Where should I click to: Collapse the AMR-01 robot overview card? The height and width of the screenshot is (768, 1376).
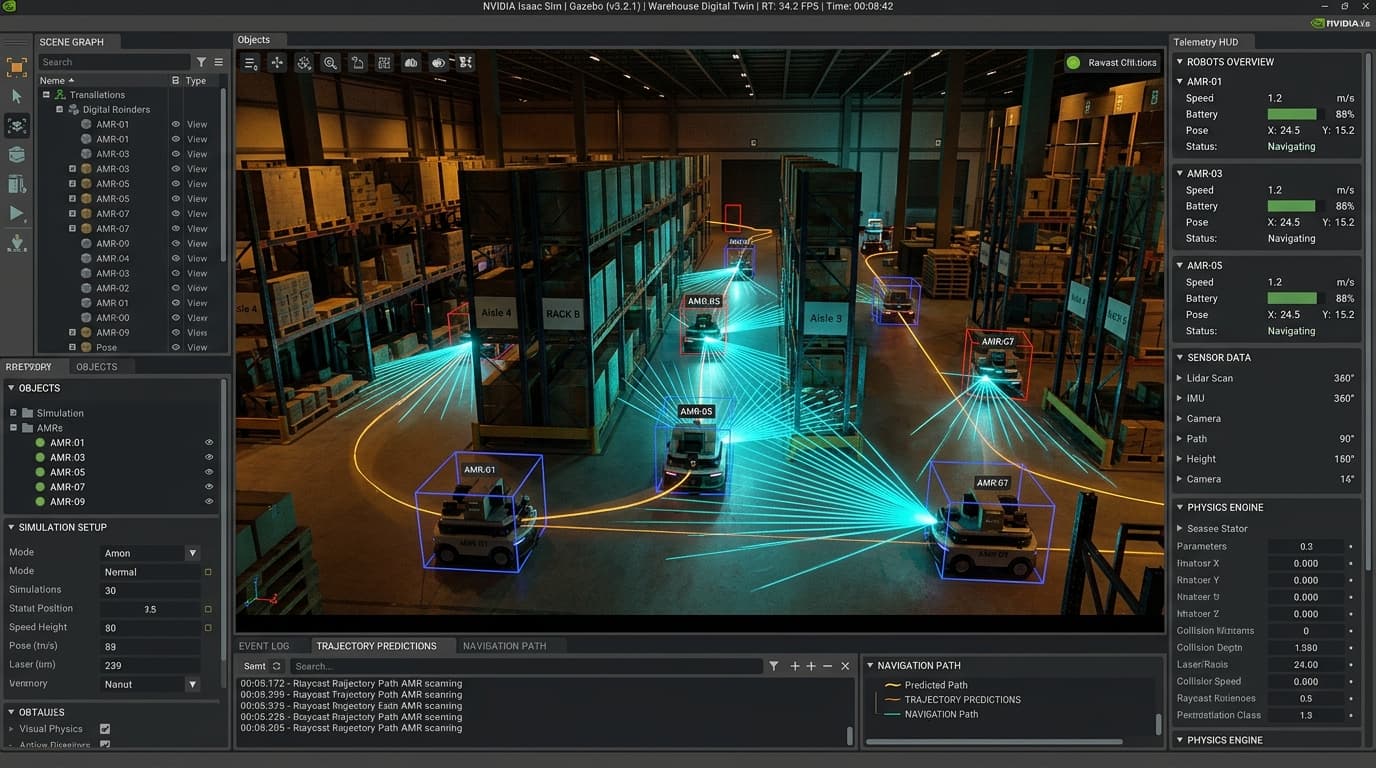[x=1180, y=81]
